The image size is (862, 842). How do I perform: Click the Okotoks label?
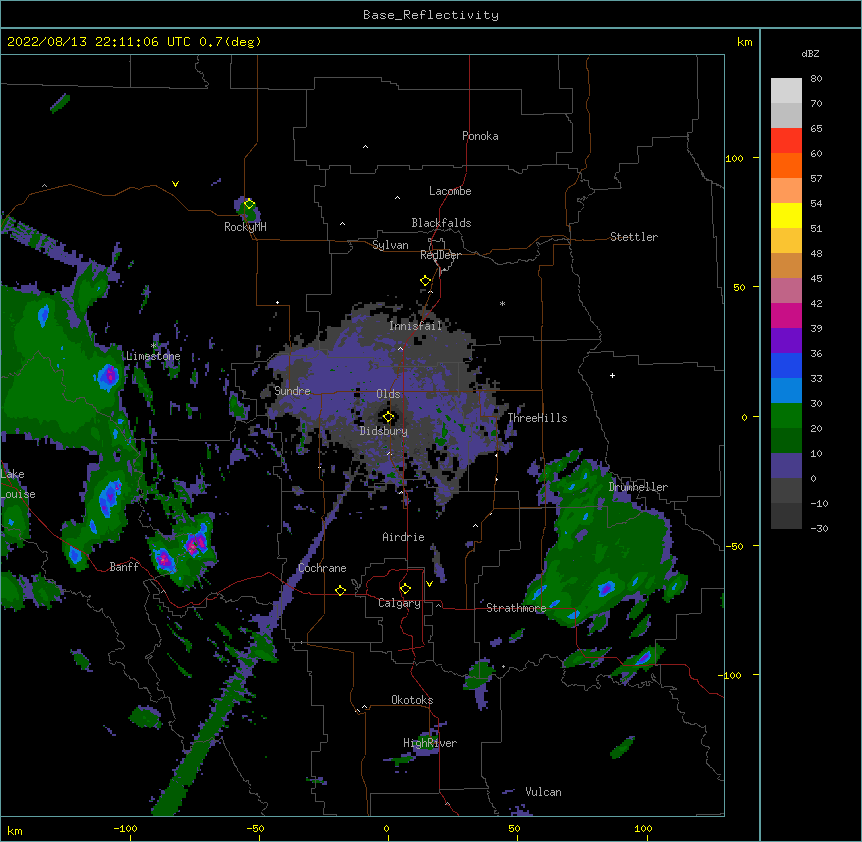point(412,700)
